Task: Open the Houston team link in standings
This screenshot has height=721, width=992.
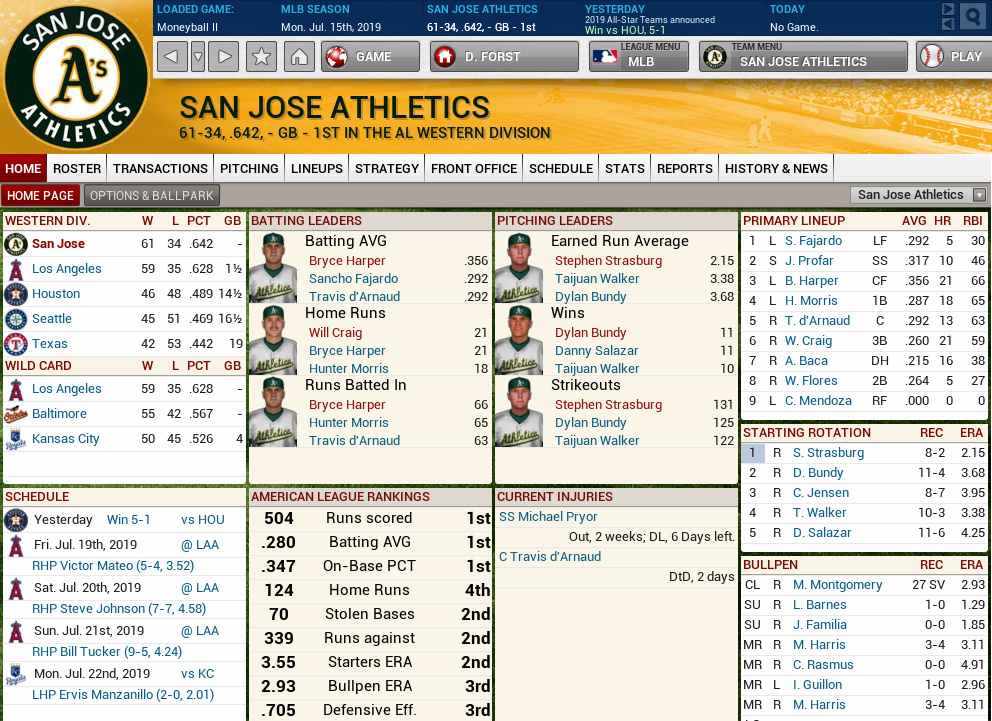Action: pyautogui.click(x=56, y=293)
